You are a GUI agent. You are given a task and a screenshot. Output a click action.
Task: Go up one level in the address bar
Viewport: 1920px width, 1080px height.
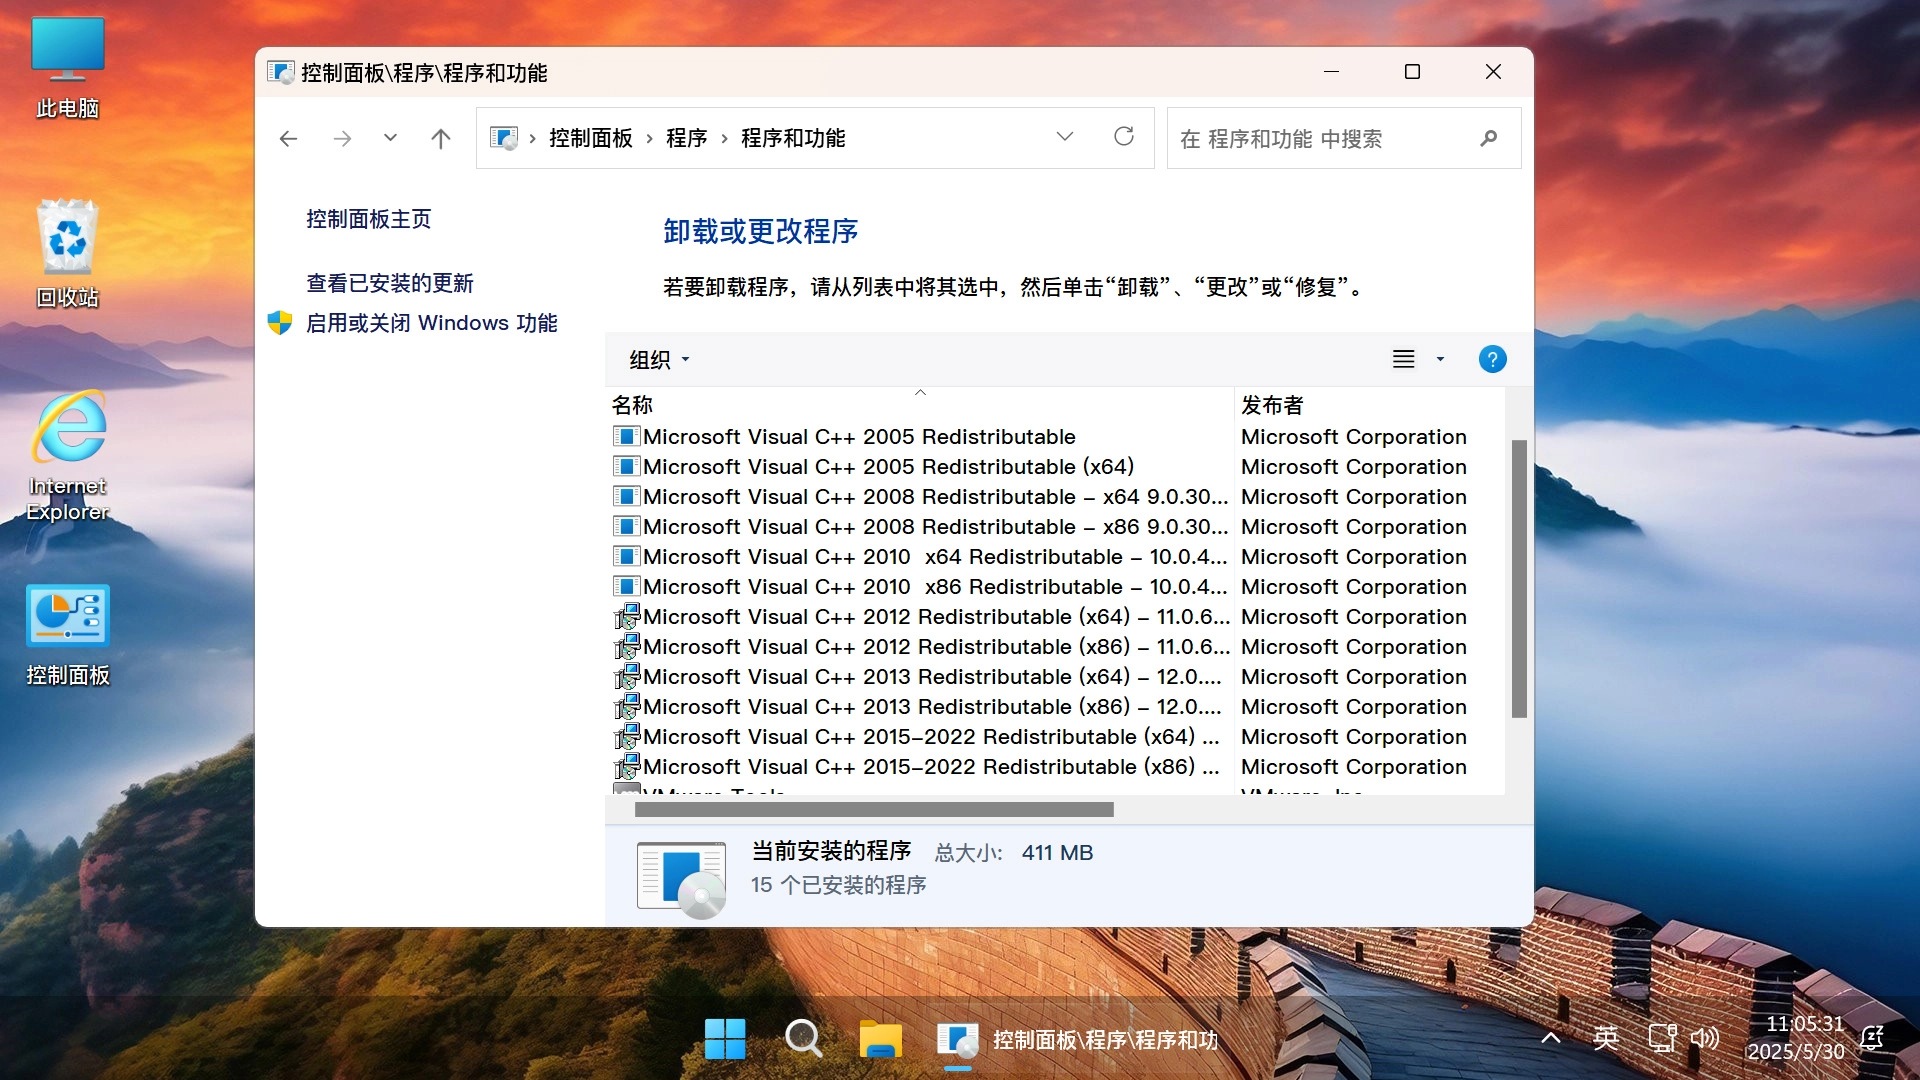click(x=441, y=138)
